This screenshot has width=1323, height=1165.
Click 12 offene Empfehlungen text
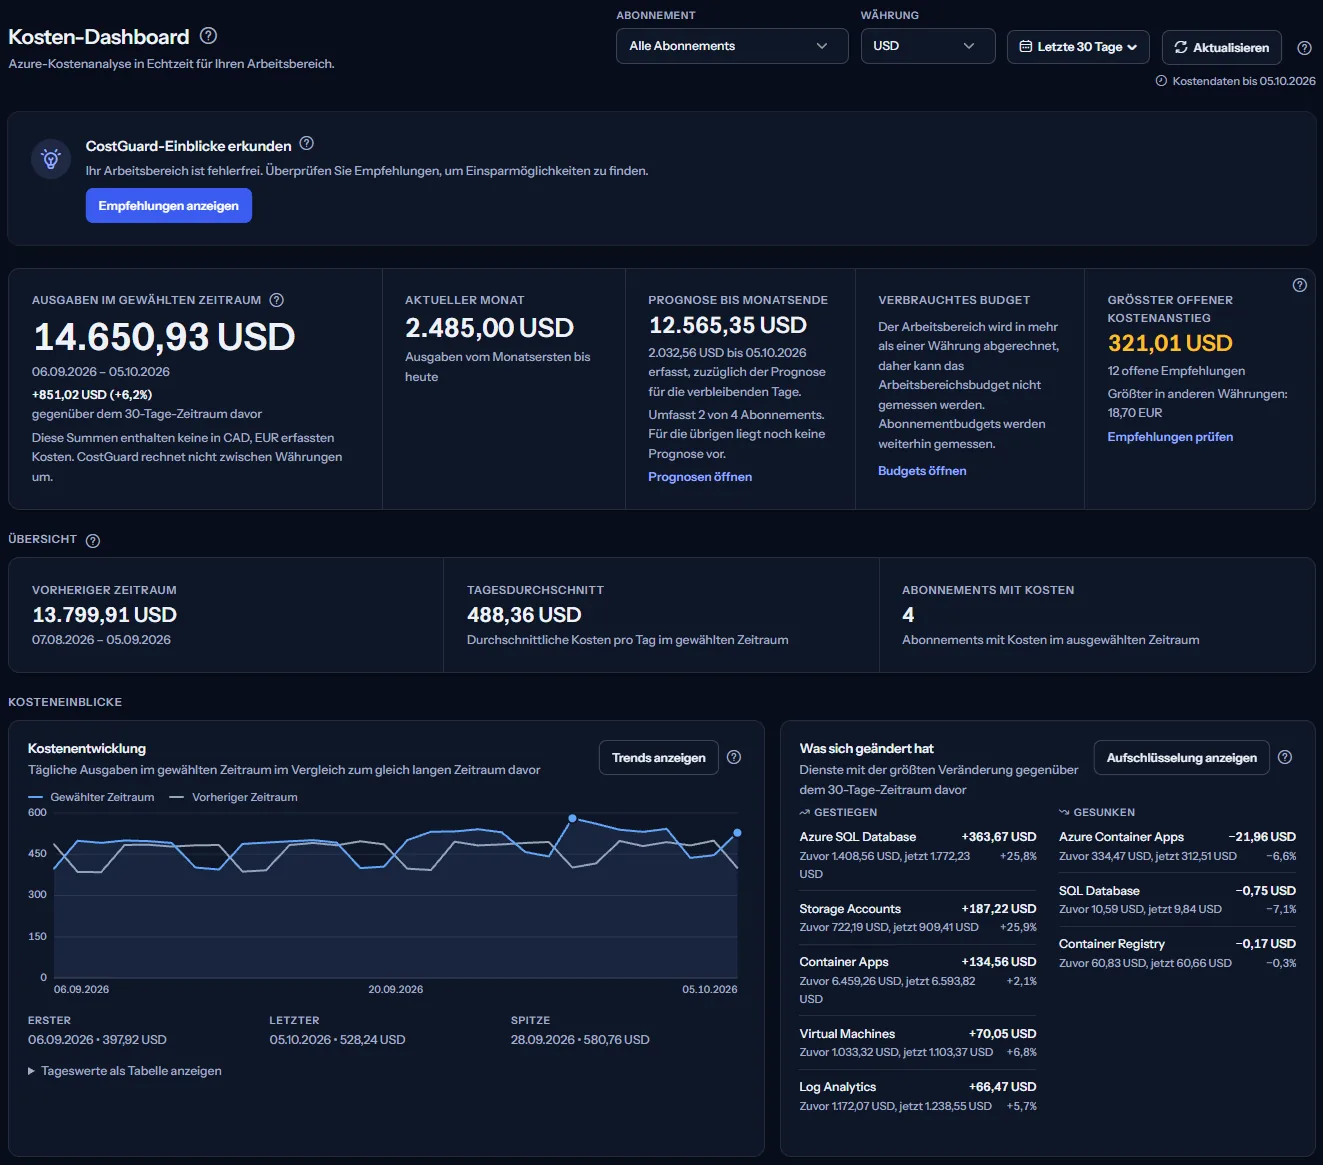[1176, 371]
